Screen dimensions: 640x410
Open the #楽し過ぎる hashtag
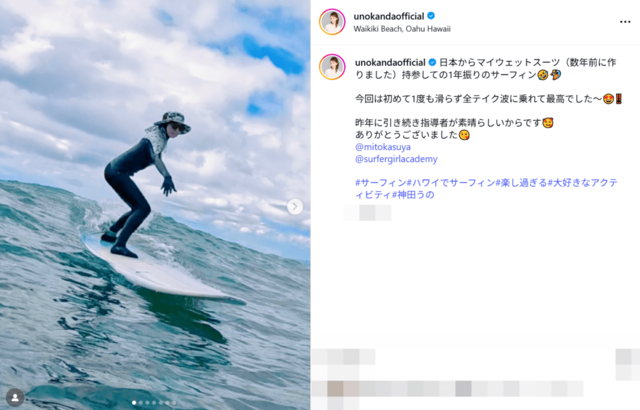point(521,183)
